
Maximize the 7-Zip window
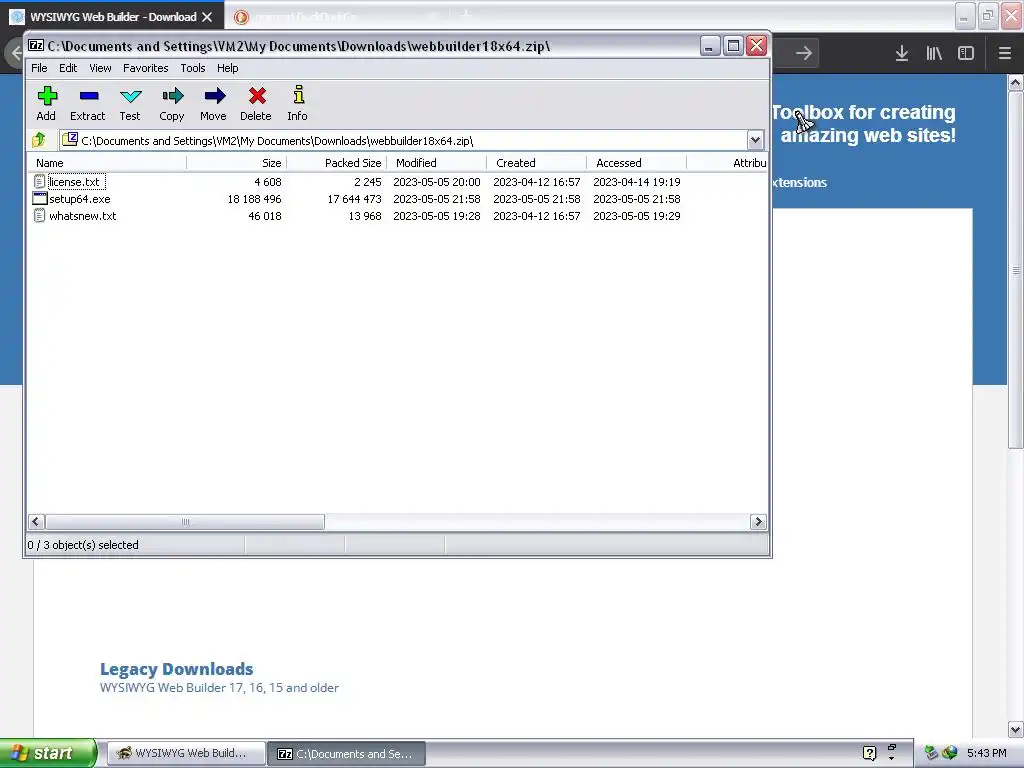733,46
